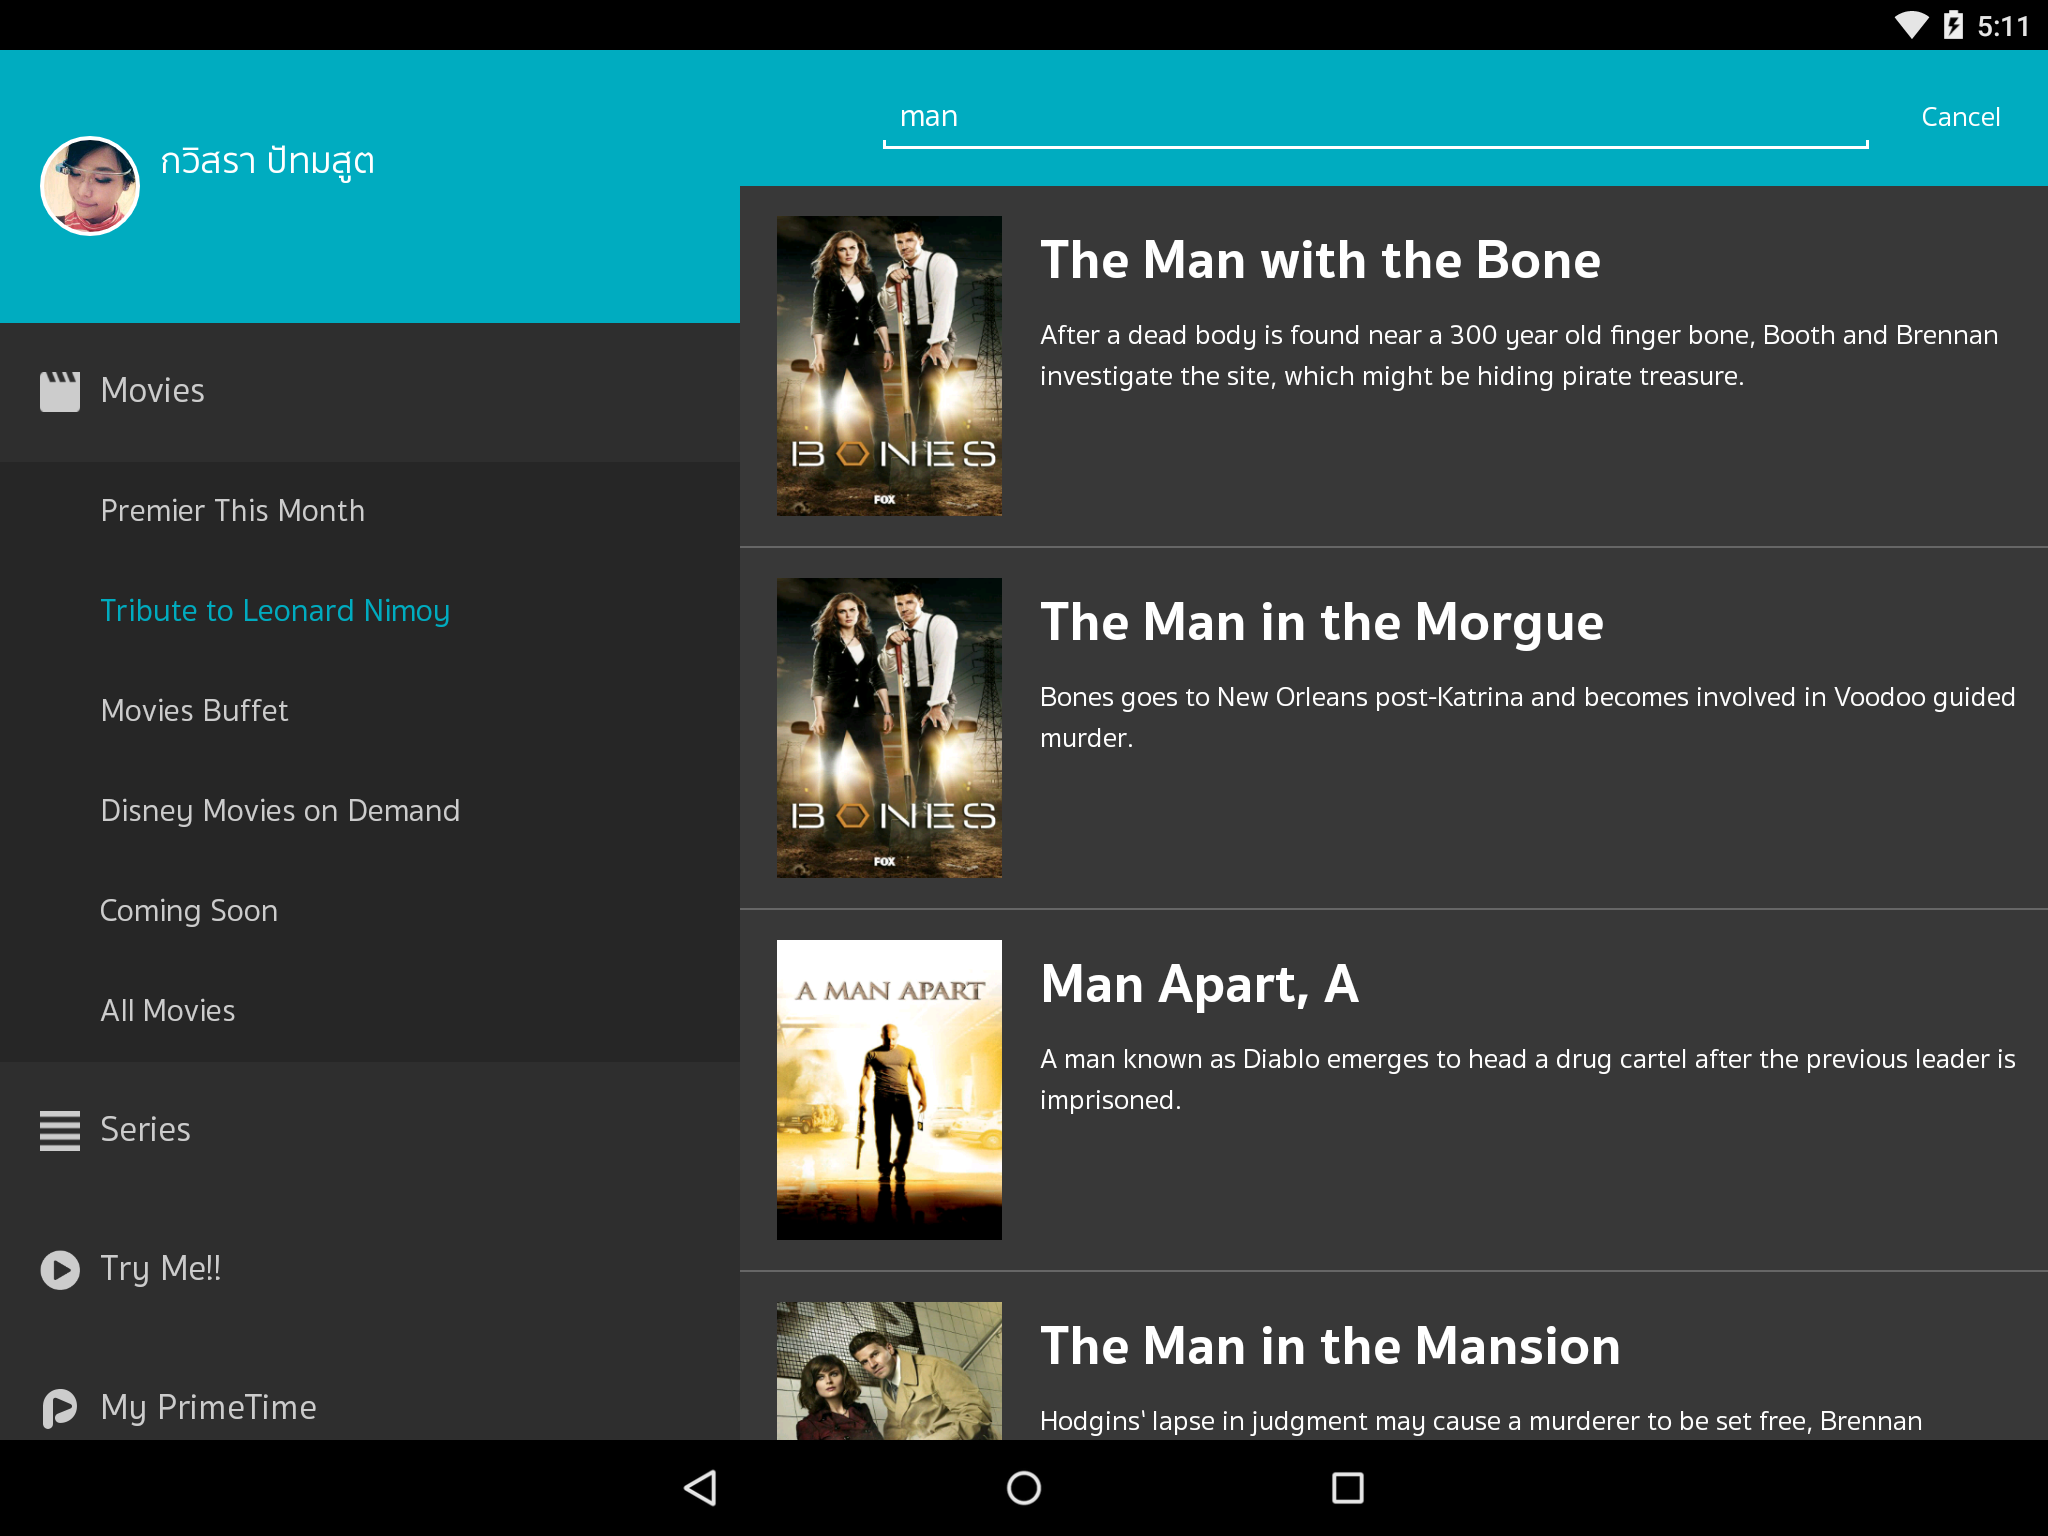2048x1536 pixels.
Task: Open The Man with the Bone poster
Action: click(x=889, y=366)
